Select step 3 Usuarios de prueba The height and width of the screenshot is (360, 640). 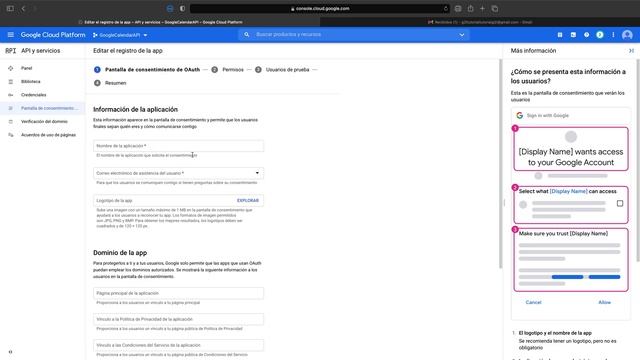click(282, 70)
